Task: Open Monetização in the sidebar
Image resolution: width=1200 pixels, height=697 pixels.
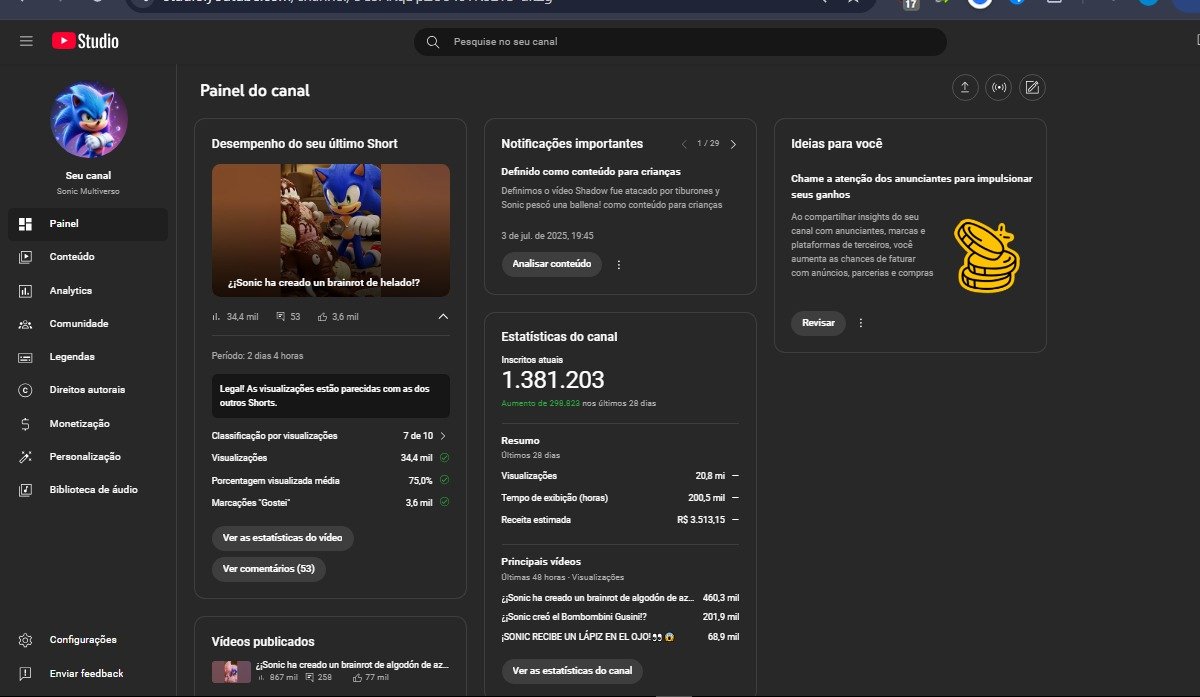Action: point(88,424)
